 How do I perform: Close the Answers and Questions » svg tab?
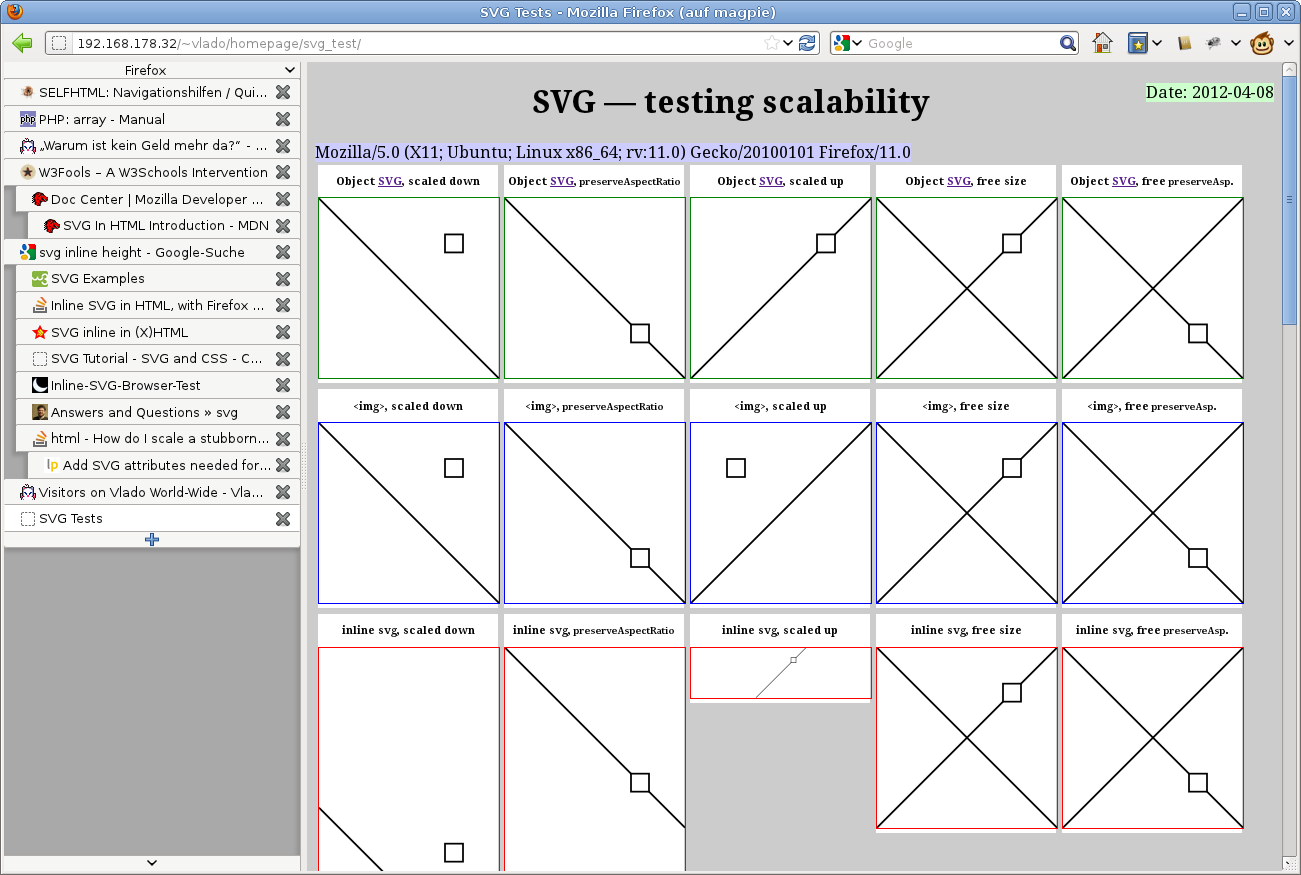pyautogui.click(x=283, y=412)
